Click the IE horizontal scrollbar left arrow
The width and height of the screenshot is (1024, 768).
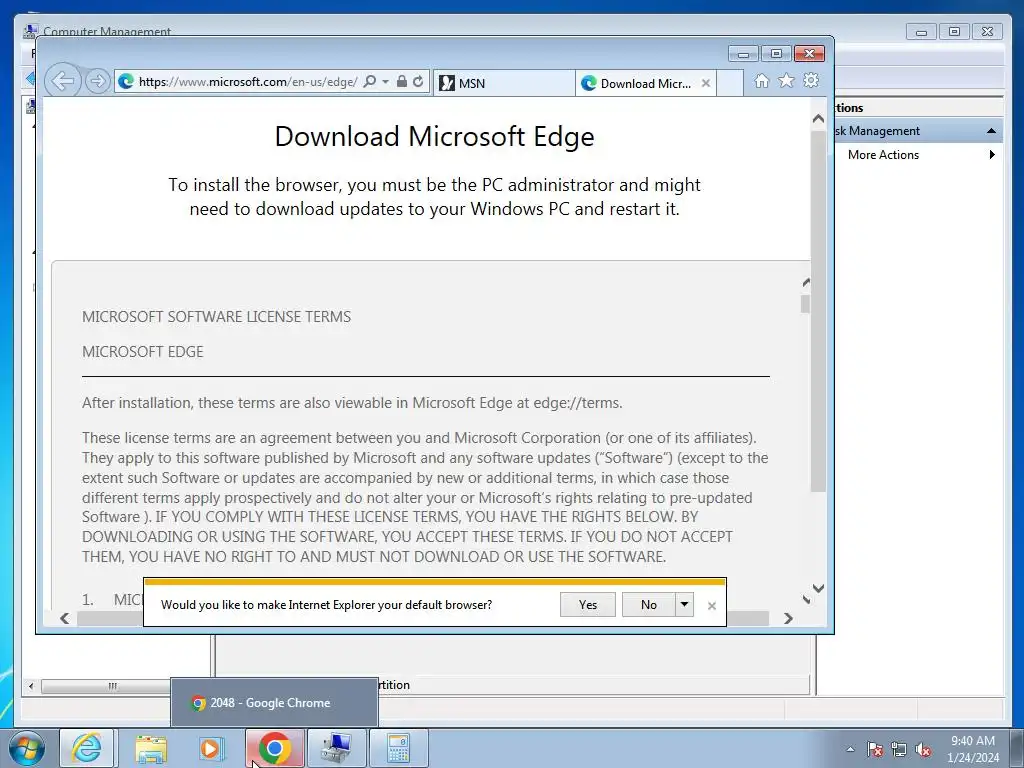64,618
